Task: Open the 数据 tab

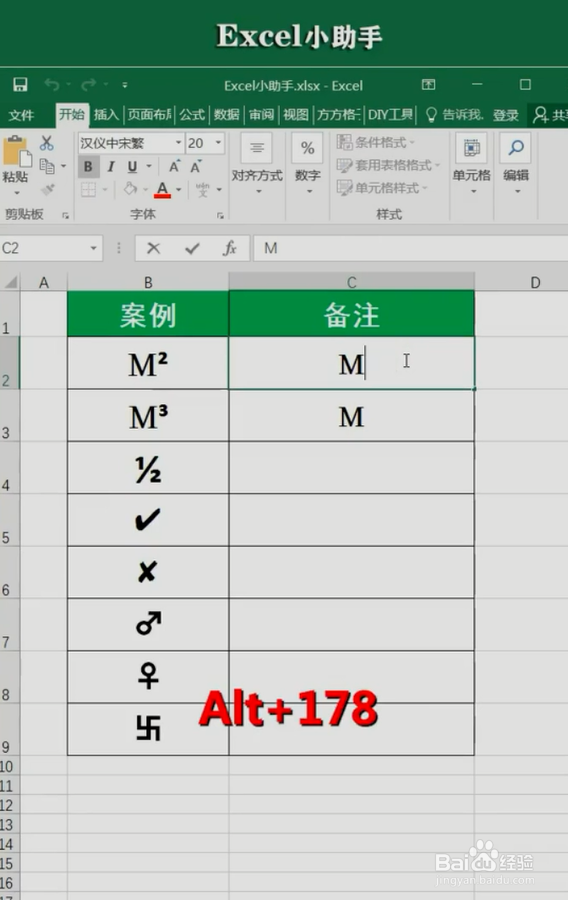Action: [x=227, y=115]
